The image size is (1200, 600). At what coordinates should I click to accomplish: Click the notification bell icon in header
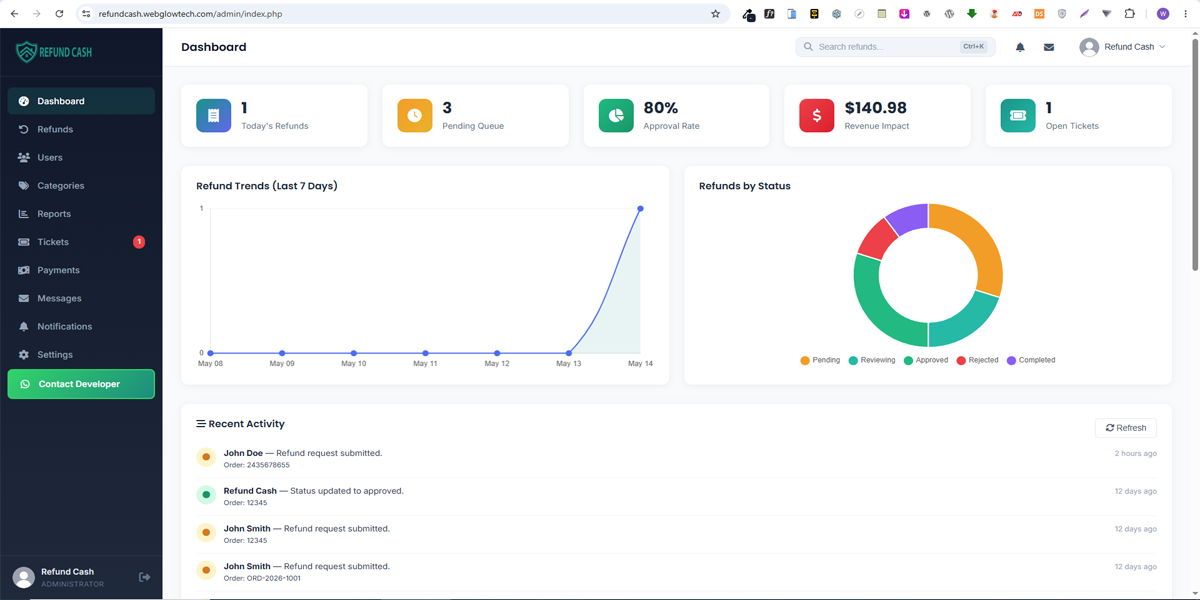point(1020,47)
